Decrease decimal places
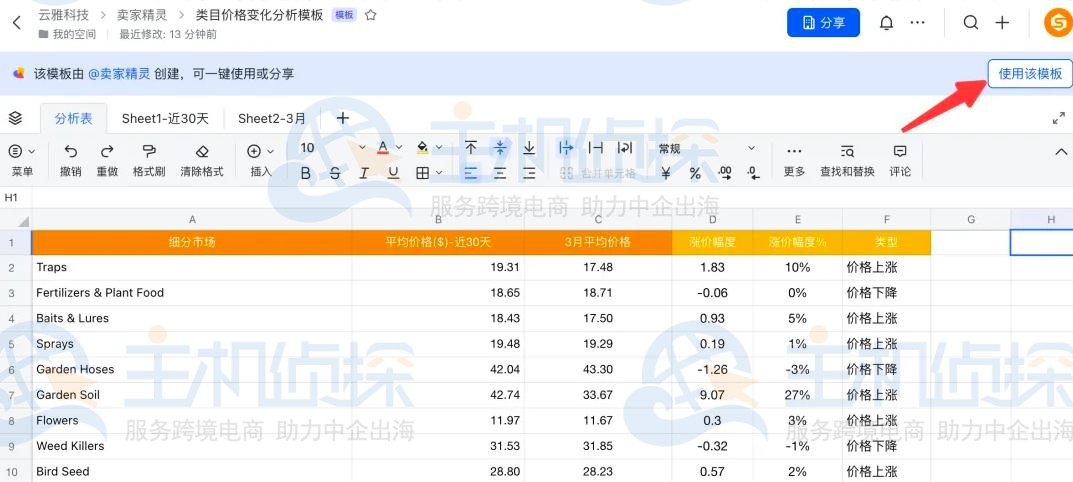1073x482 pixels. pyautogui.click(x=753, y=174)
